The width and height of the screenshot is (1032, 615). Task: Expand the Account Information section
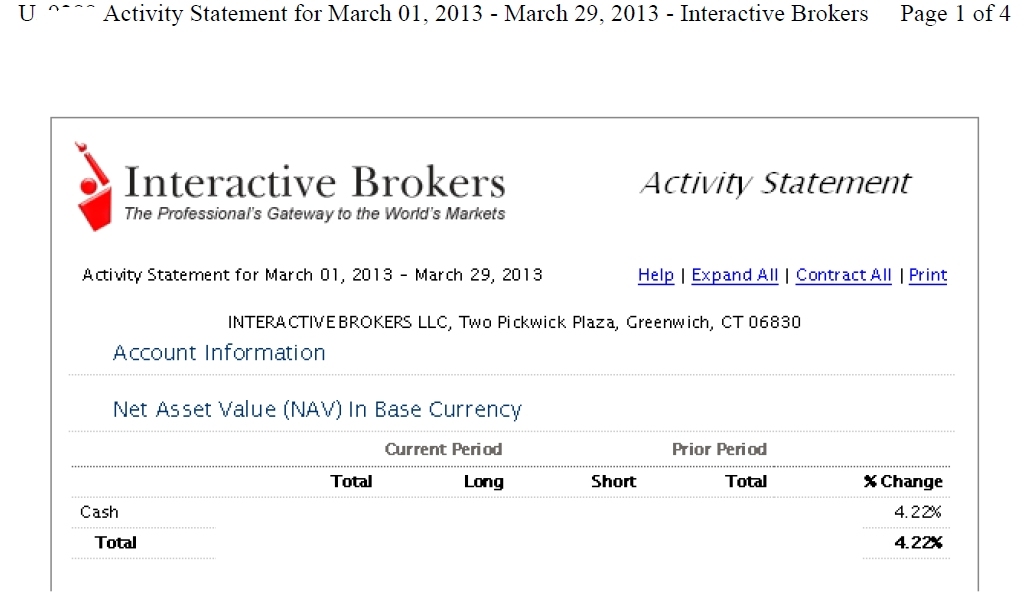[x=219, y=353]
